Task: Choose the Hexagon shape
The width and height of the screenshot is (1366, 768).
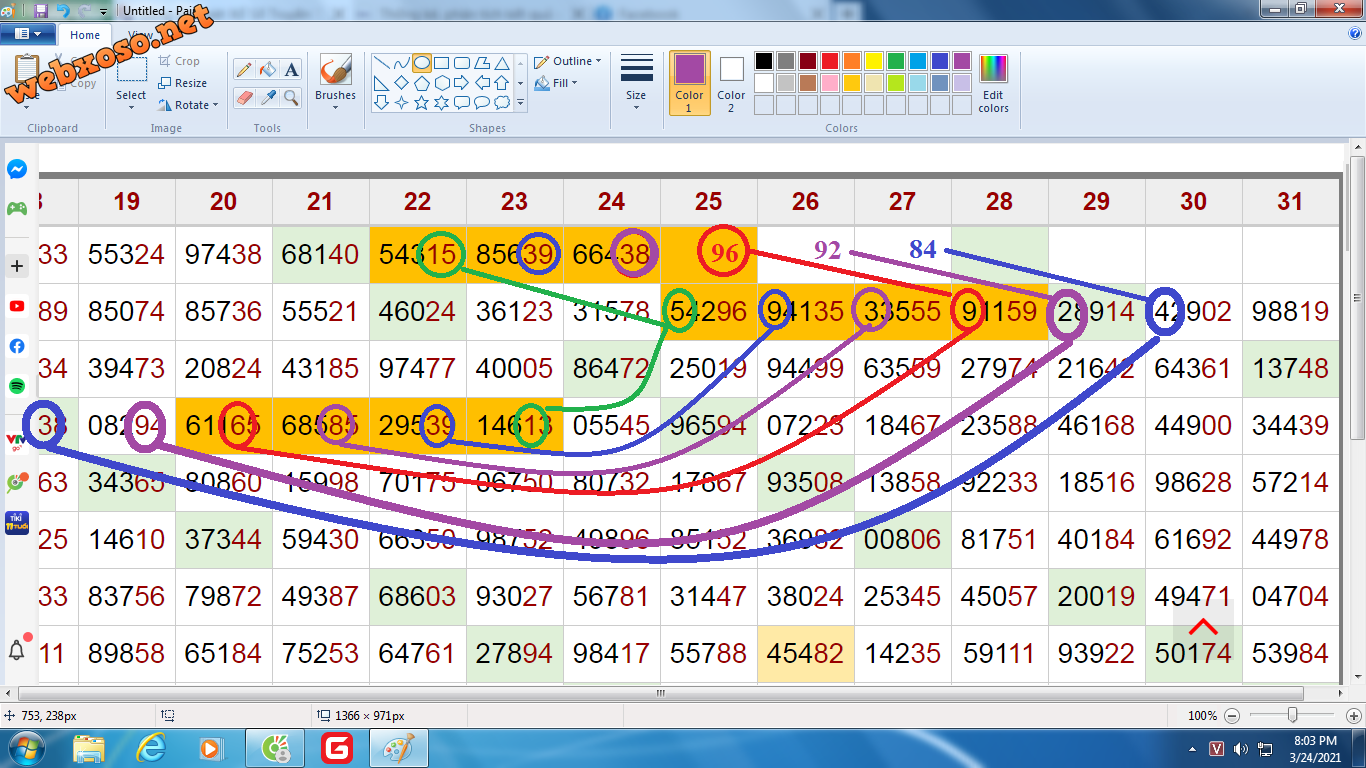Action: click(442, 83)
